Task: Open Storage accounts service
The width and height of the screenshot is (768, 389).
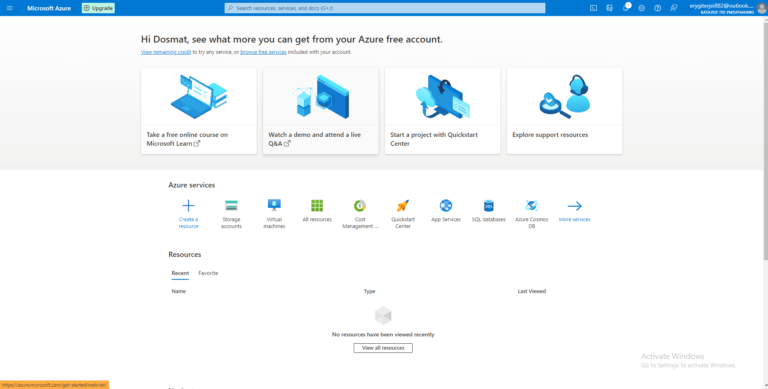Action: coord(231,214)
